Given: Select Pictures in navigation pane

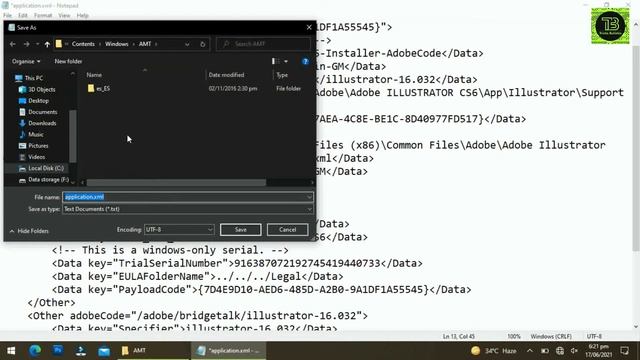Looking at the screenshot, I should coord(38,146).
